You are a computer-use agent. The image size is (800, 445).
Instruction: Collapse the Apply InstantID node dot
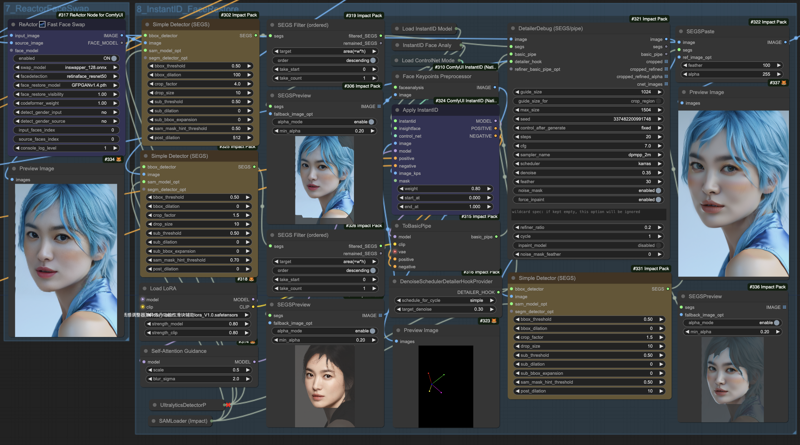coord(397,110)
